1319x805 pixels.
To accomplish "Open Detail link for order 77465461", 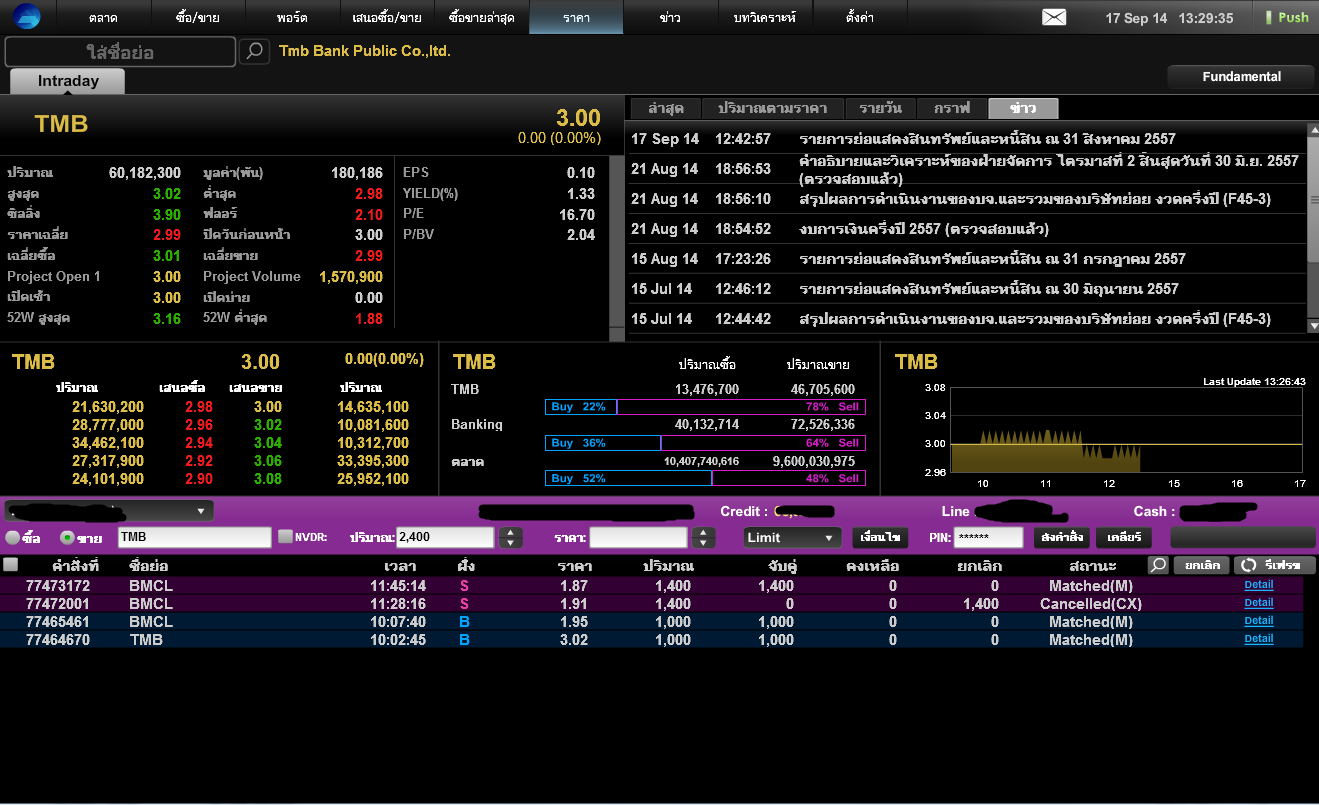I will (1258, 621).
